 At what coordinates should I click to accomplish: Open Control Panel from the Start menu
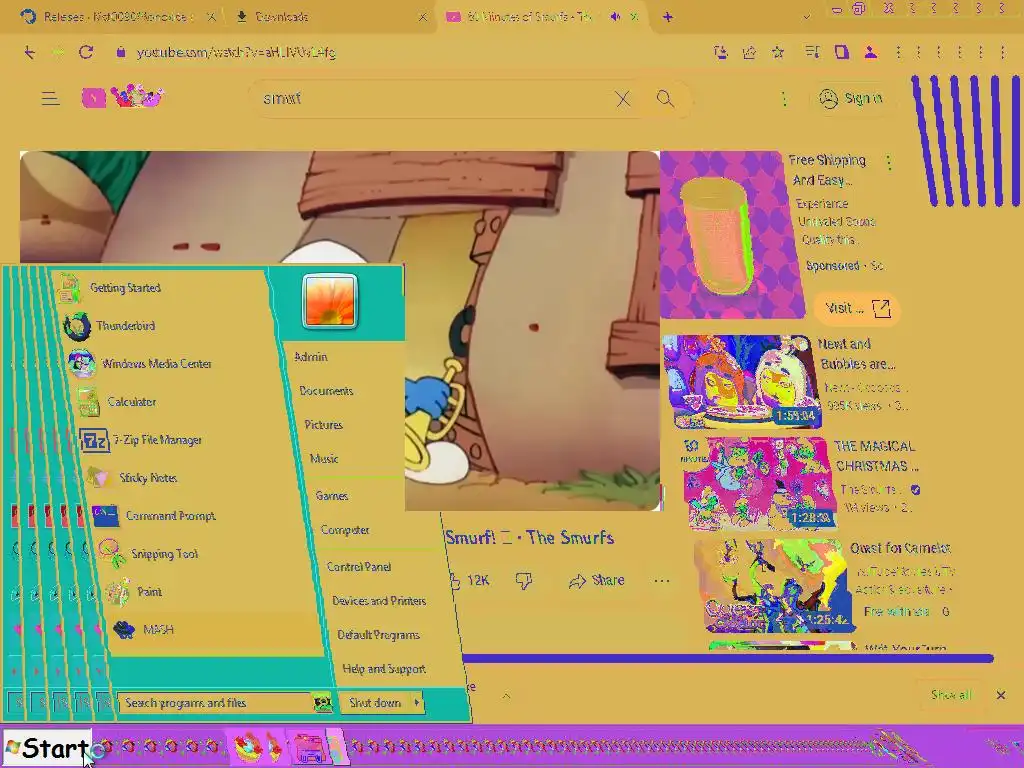click(x=359, y=567)
